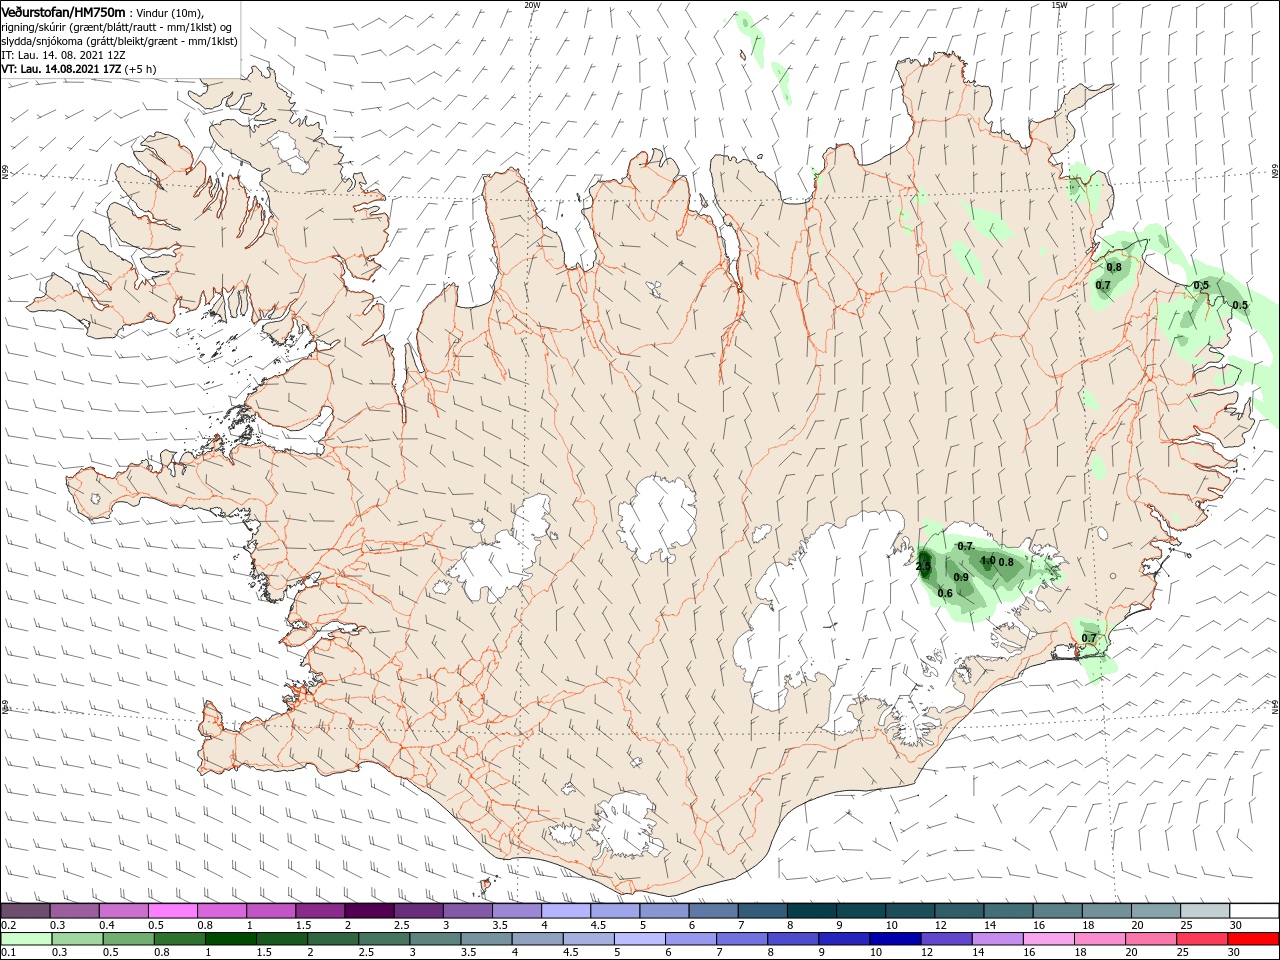Click the light purple 14–16 rain swatch

pyautogui.click(x=996, y=939)
